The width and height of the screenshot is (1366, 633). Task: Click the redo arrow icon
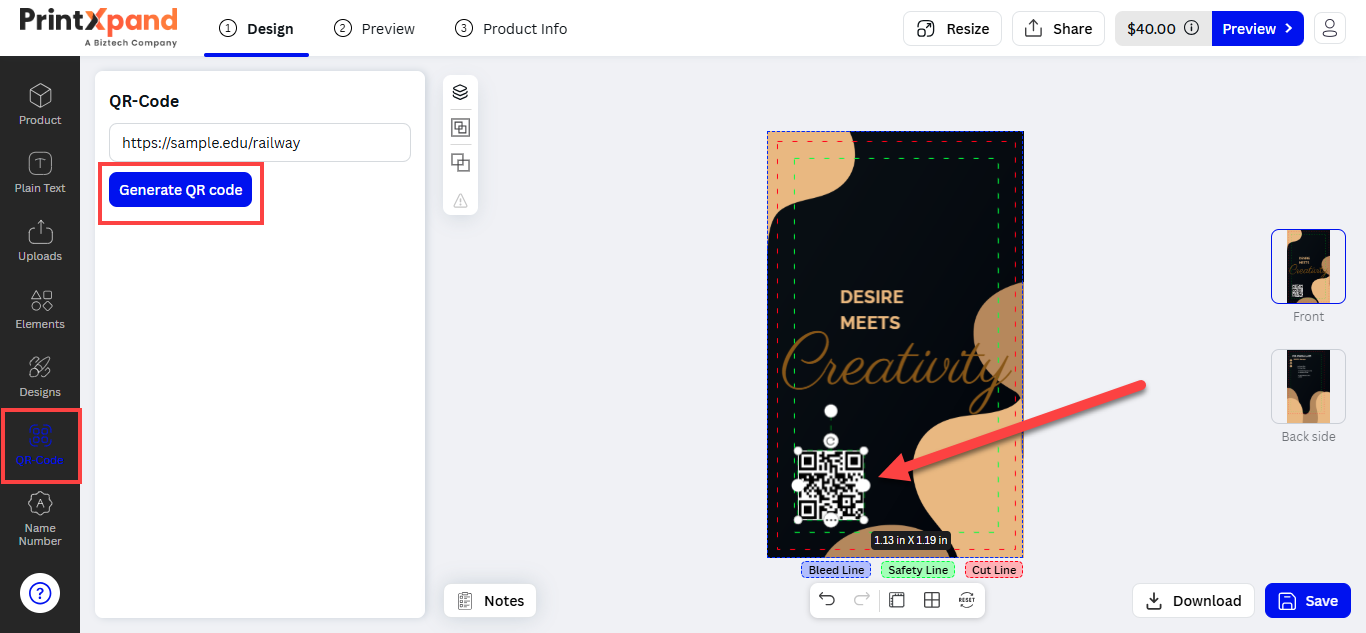click(861, 600)
